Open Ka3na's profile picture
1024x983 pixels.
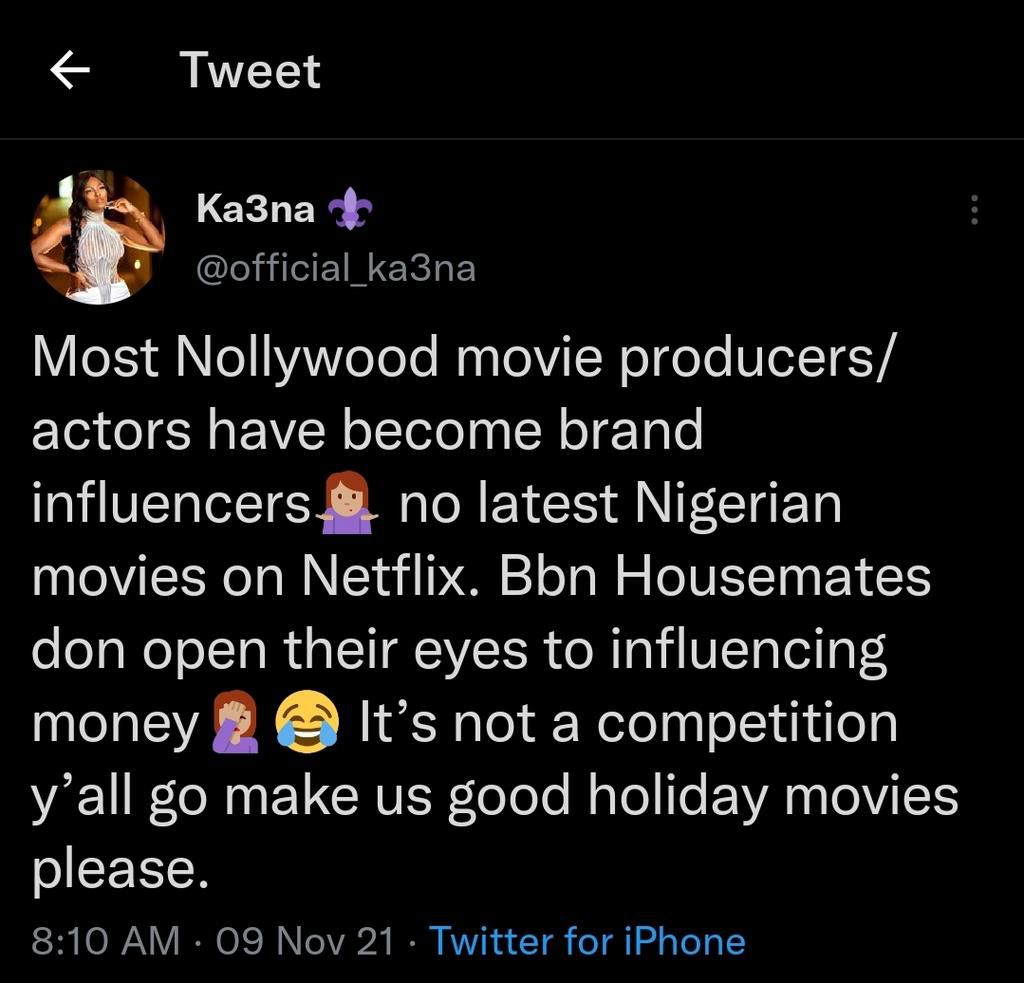97,237
